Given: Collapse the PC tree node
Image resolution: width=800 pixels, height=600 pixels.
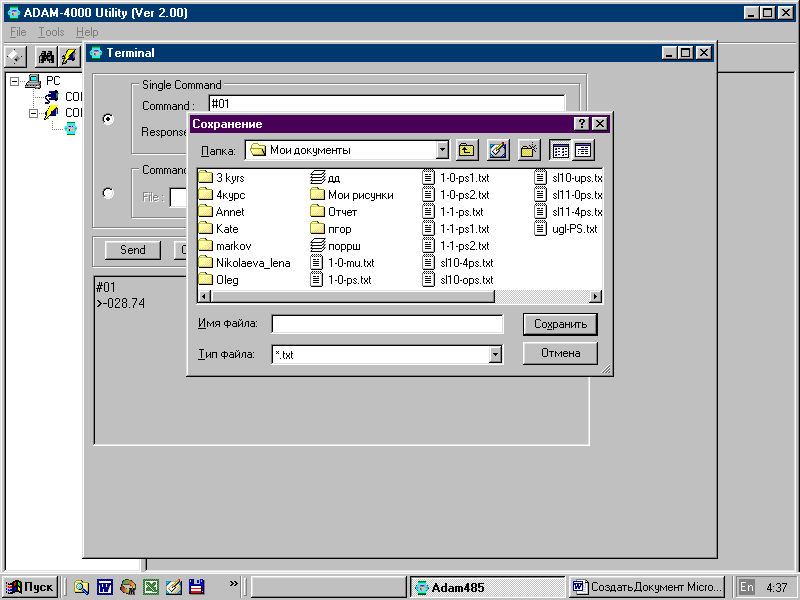Looking at the screenshot, I should [x=14, y=81].
